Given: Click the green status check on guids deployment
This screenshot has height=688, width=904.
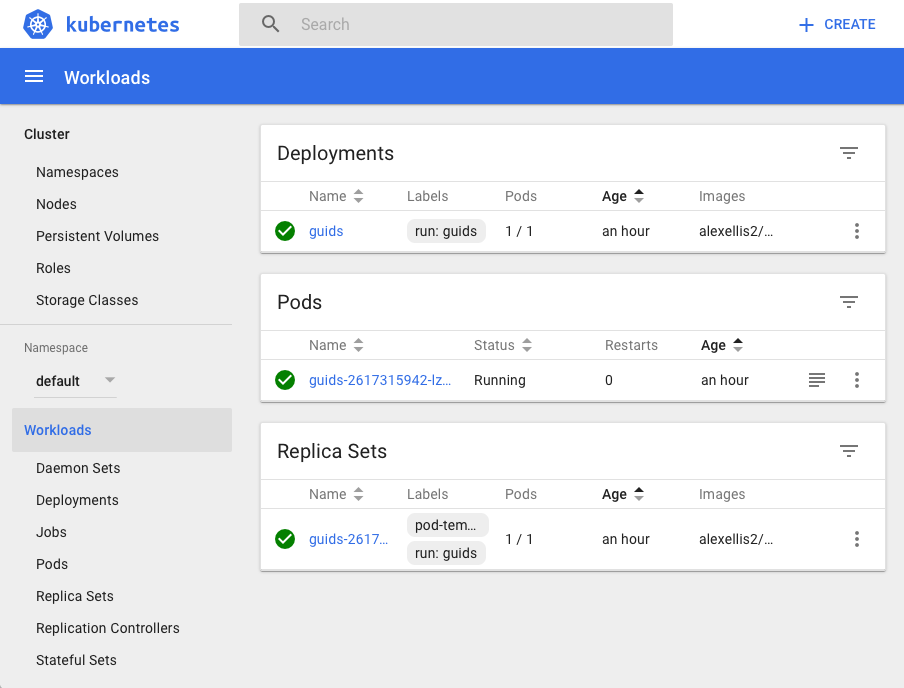Looking at the screenshot, I should pos(284,231).
